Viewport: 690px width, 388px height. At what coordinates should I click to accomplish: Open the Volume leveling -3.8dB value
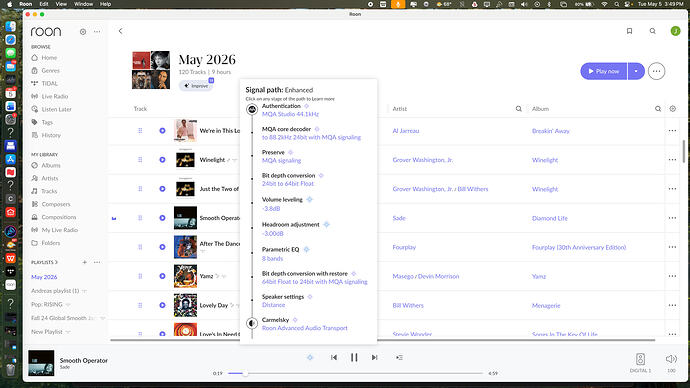point(271,209)
